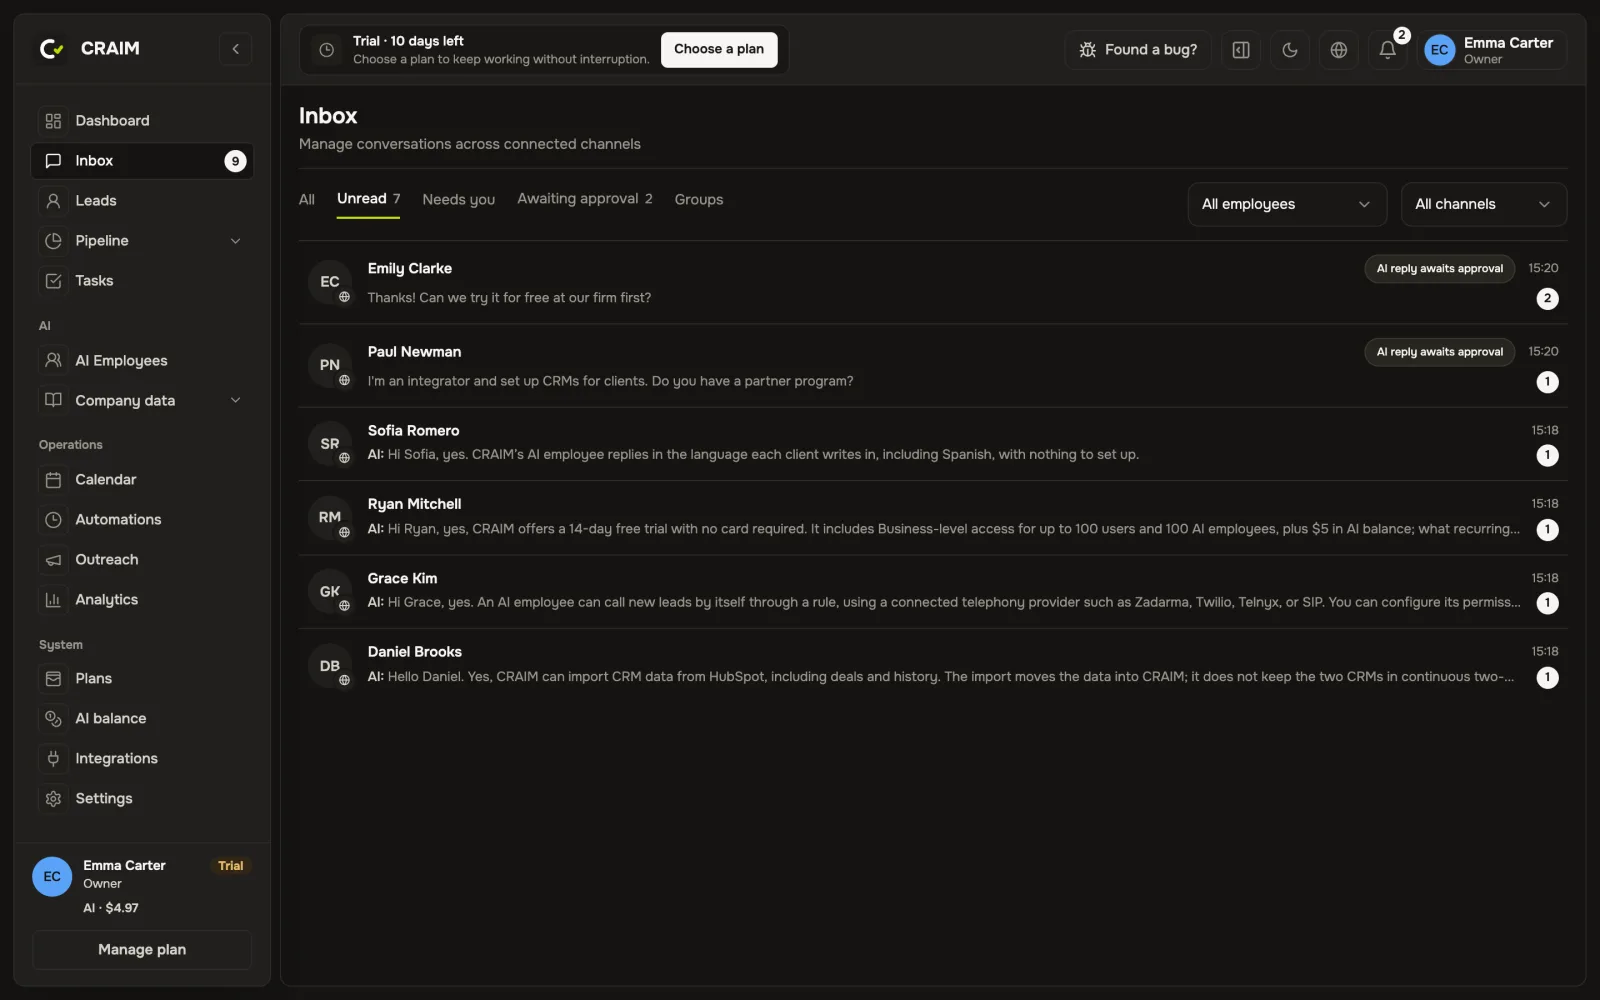Click the Analytics chart icon
This screenshot has width=1600, height=1000.
[x=53, y=600]
